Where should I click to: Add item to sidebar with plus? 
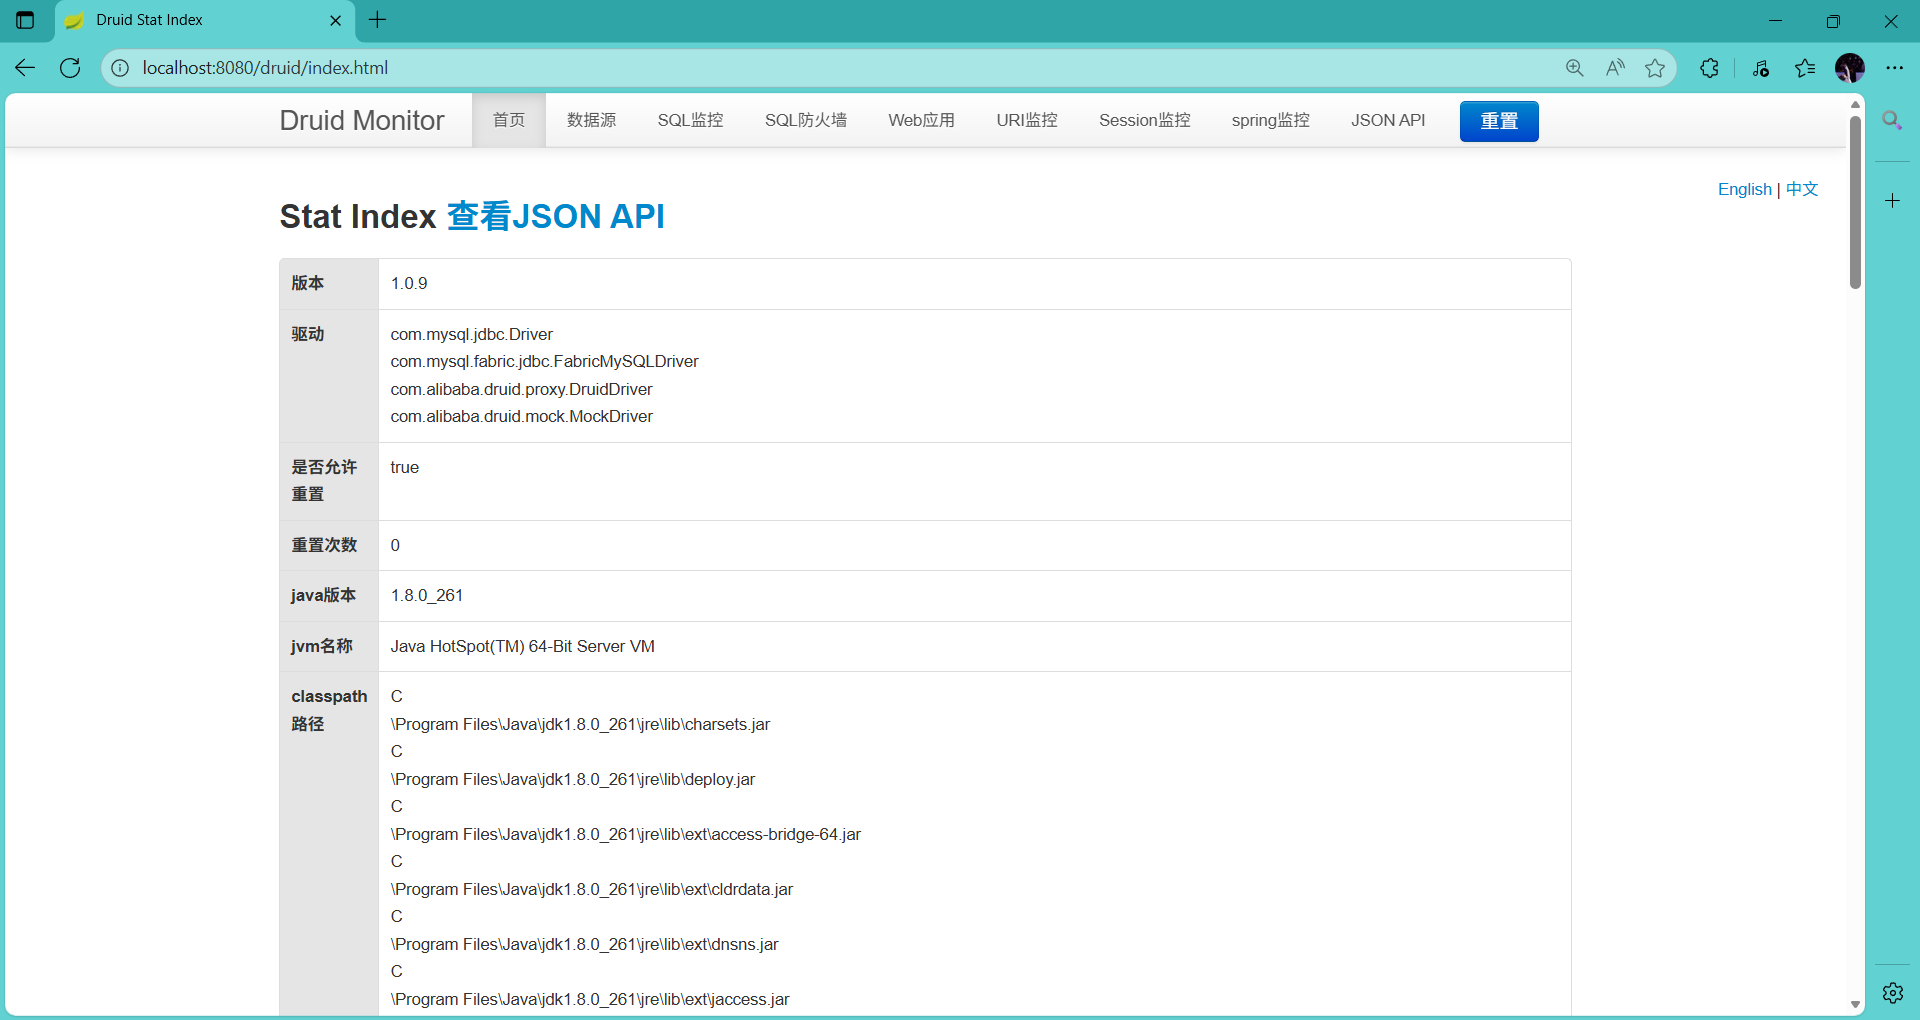click(1892, 201)
